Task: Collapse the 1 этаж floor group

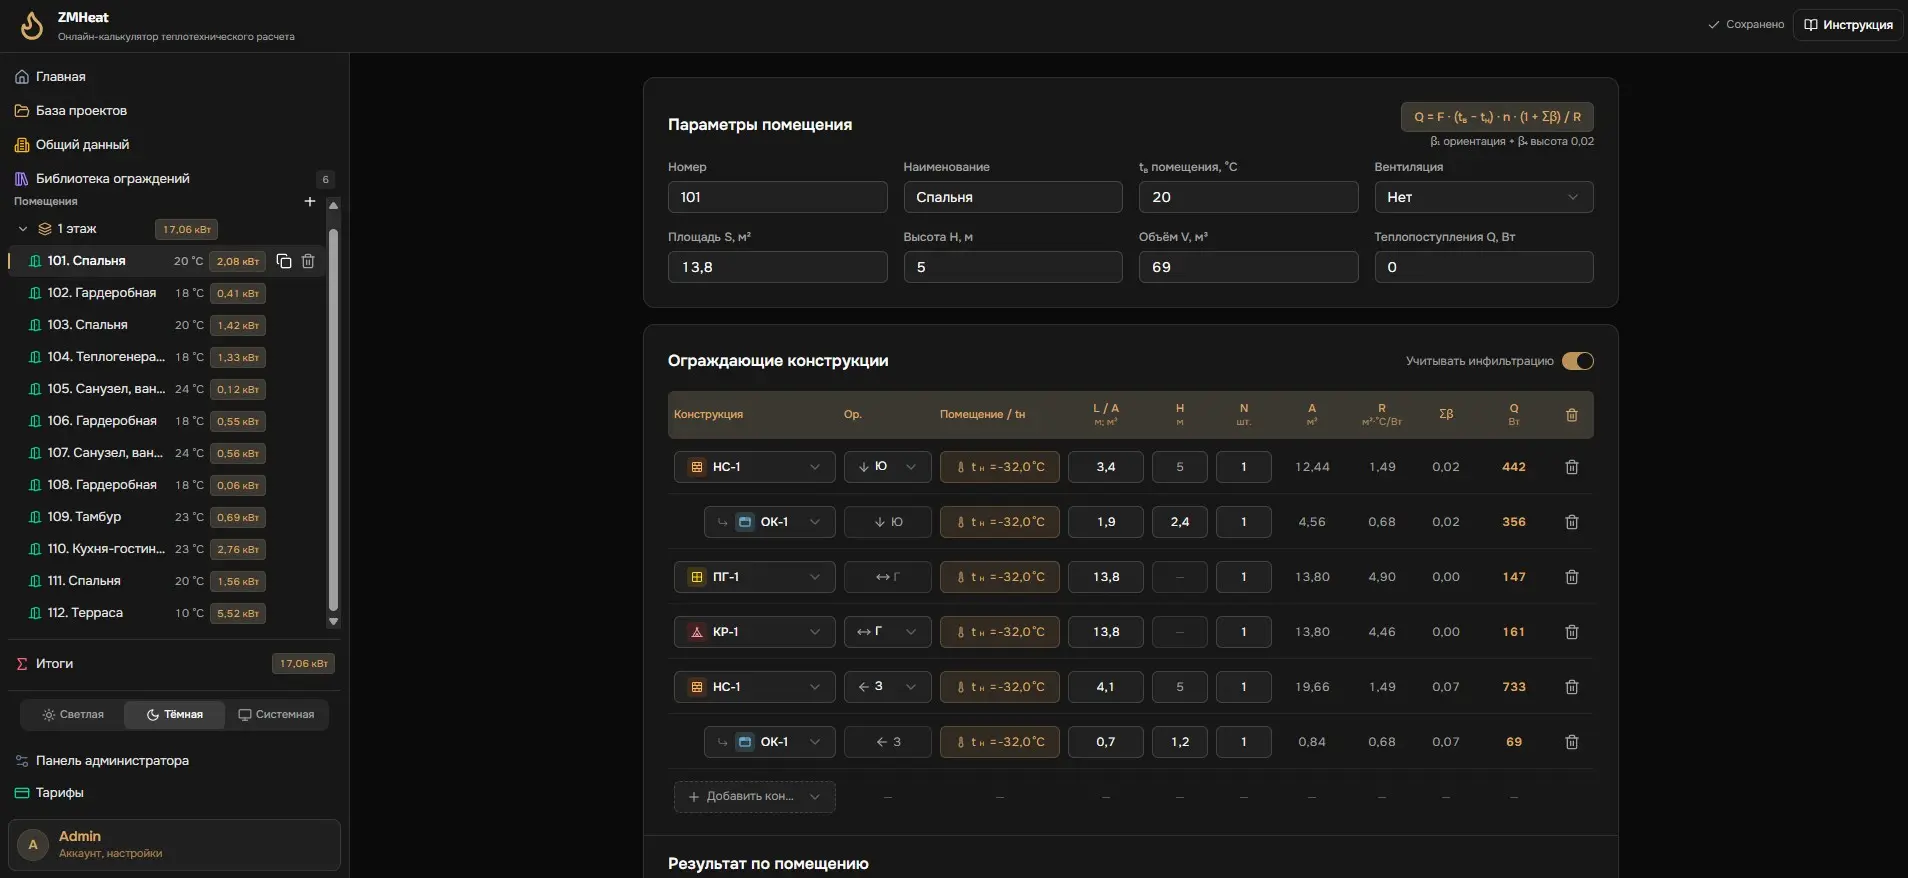Action: [x=23, y=229]
